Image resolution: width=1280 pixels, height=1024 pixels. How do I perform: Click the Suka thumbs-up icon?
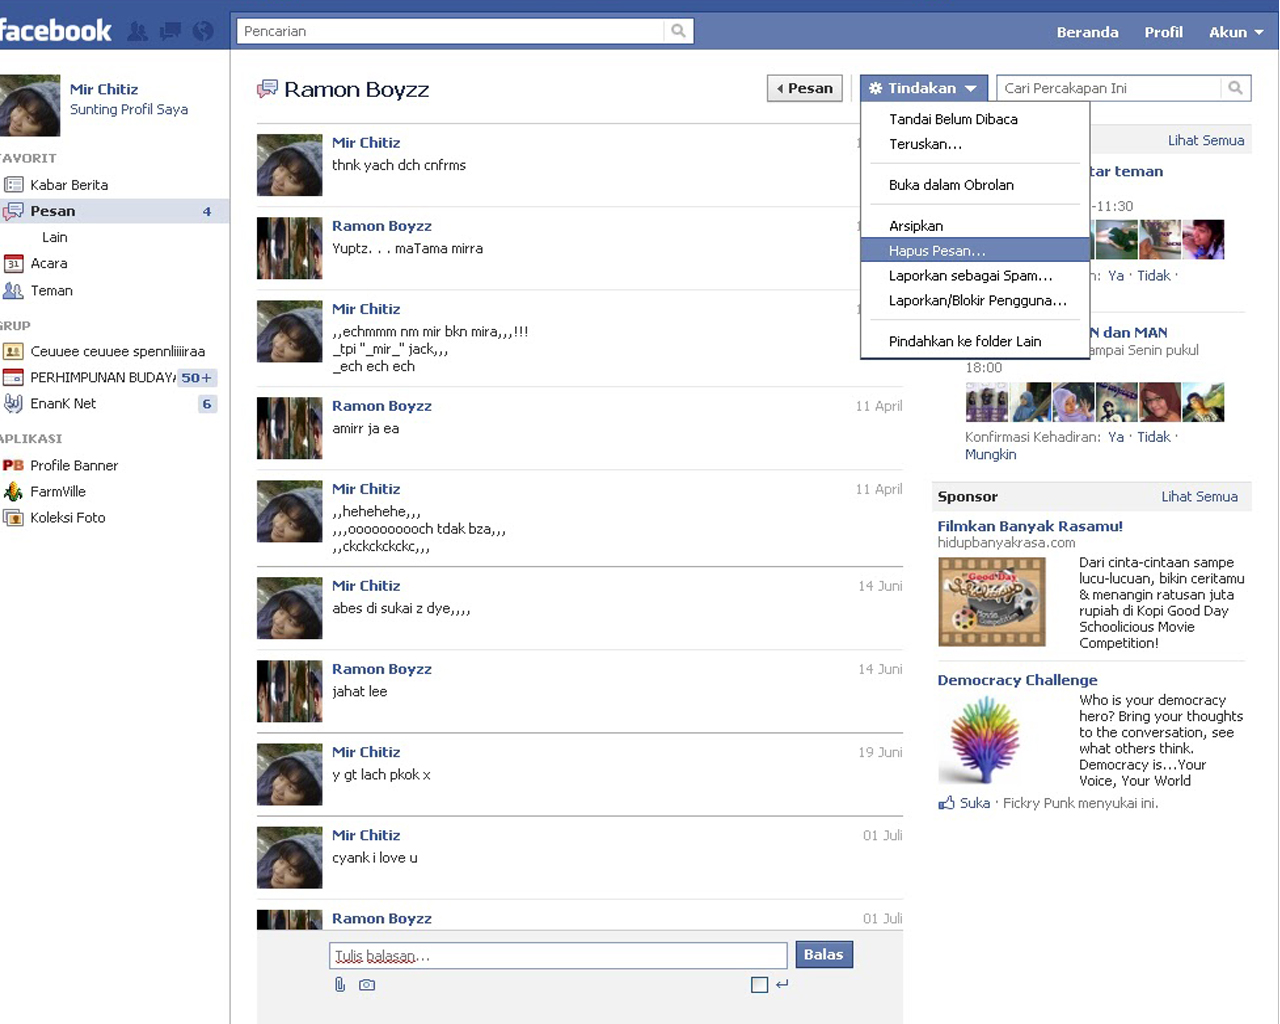(946, 803)
